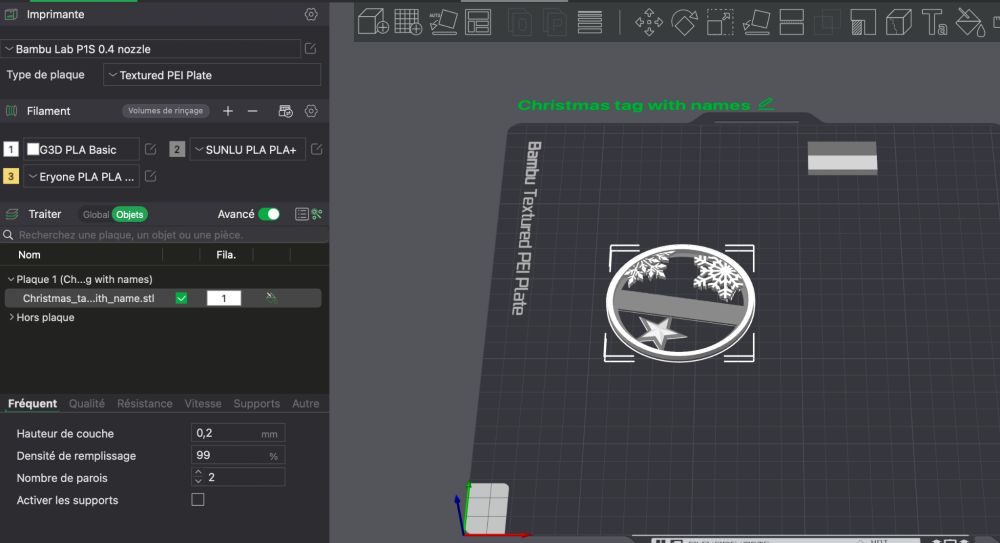Click the Auto orient icon
1000x543 pixels.
click(442, 22)
